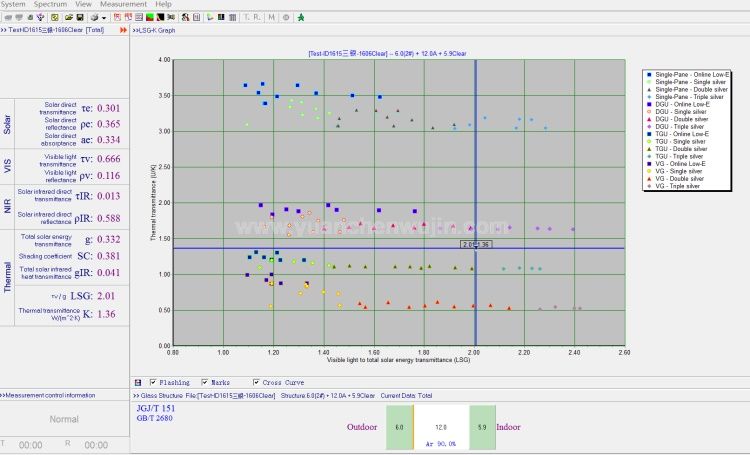Click the DGU - Double silver legend entry
The width and height of the screenshot is (750, 455).
(677, 119)
